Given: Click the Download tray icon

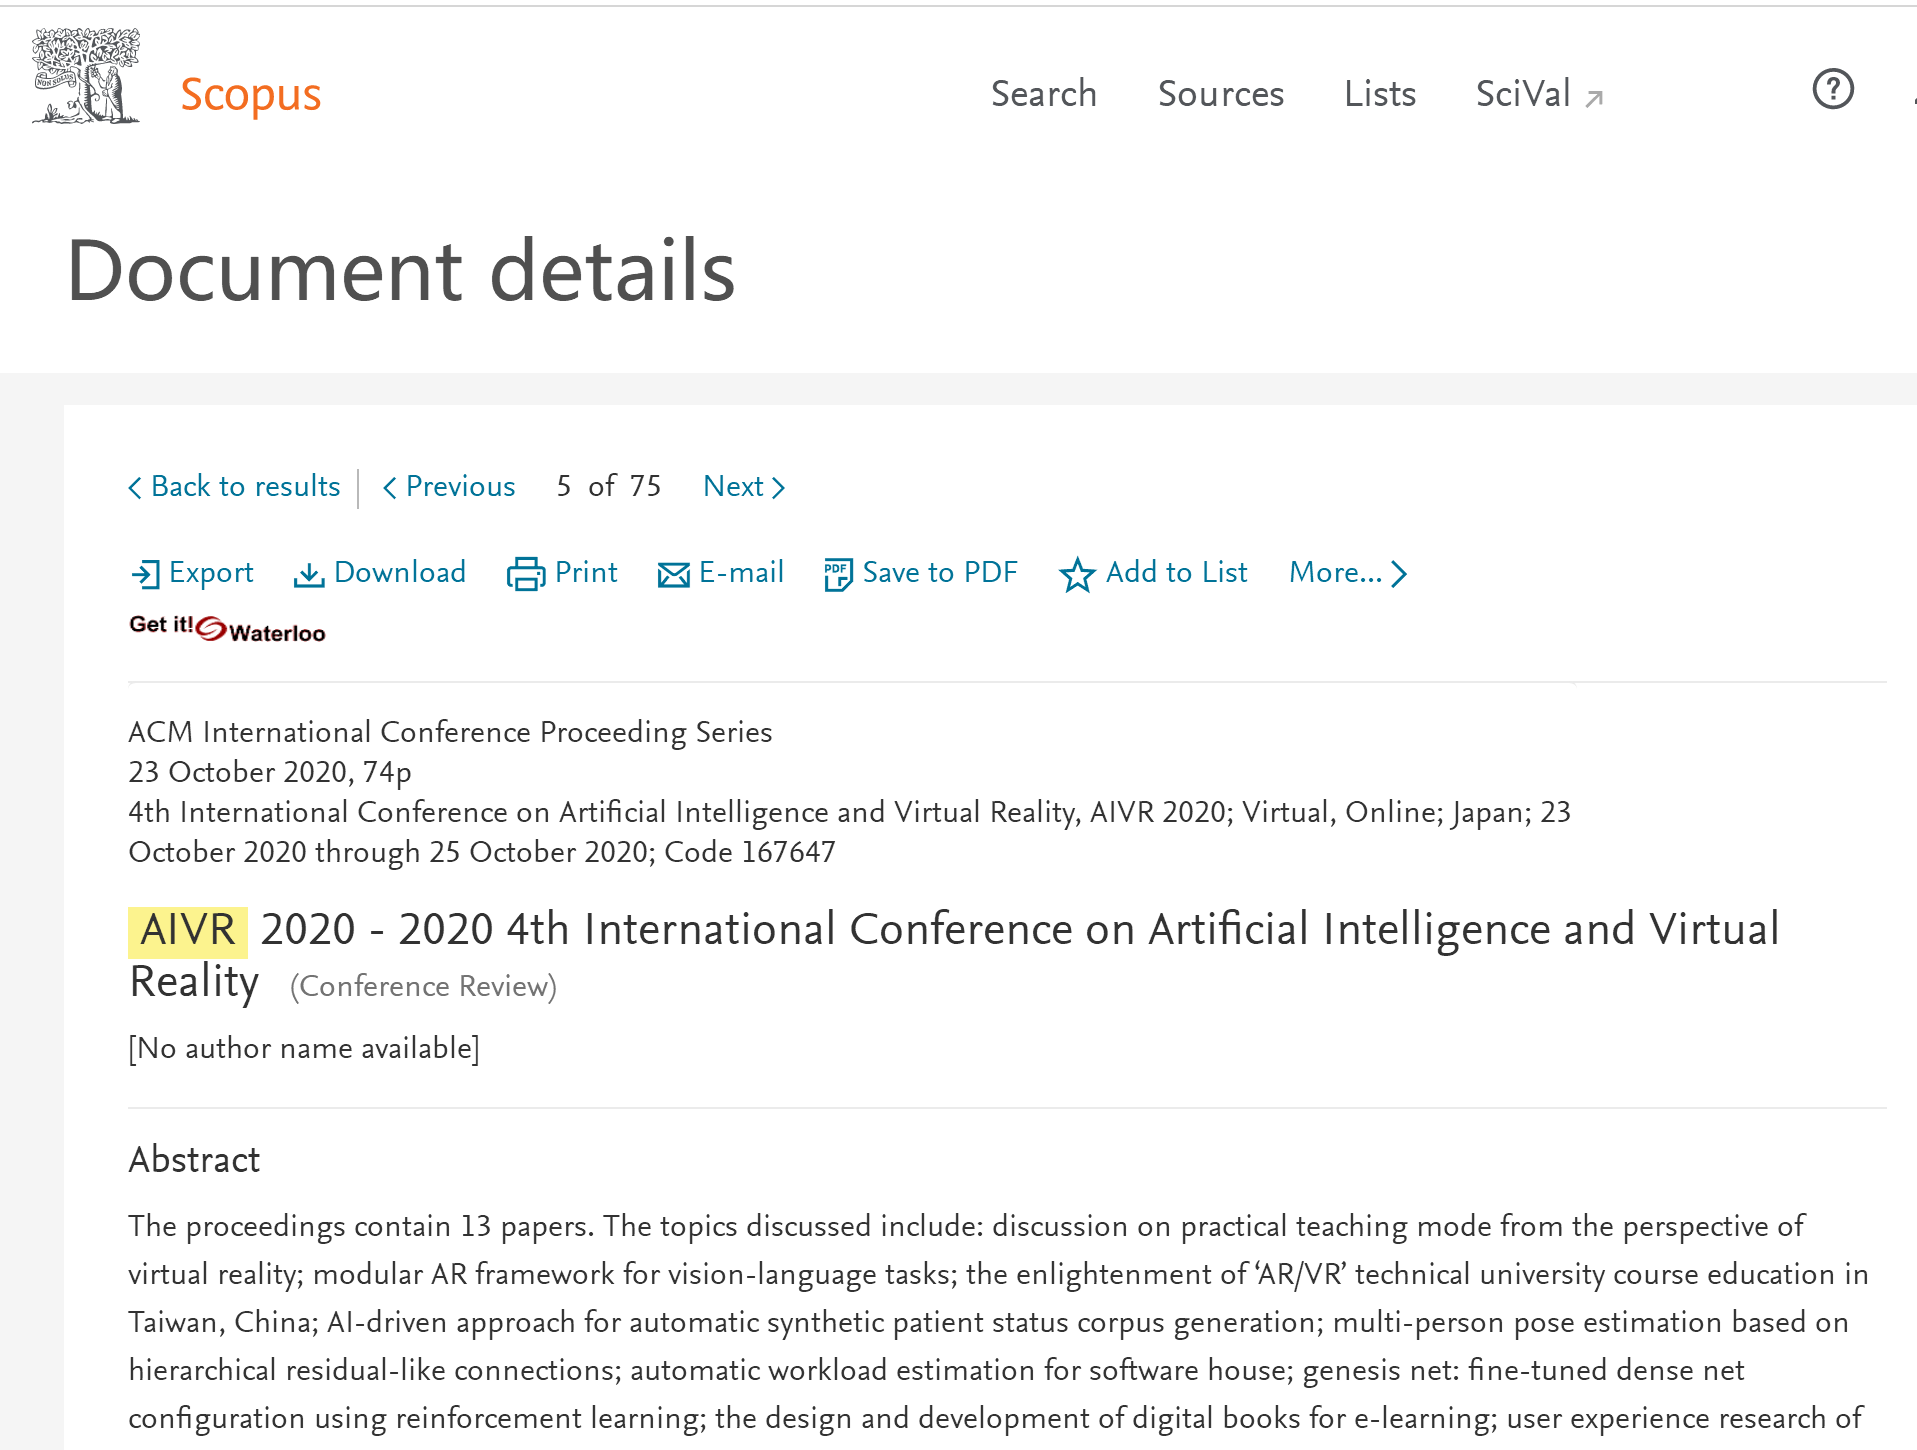Looking at the screenshot, I should click(309, 575).
